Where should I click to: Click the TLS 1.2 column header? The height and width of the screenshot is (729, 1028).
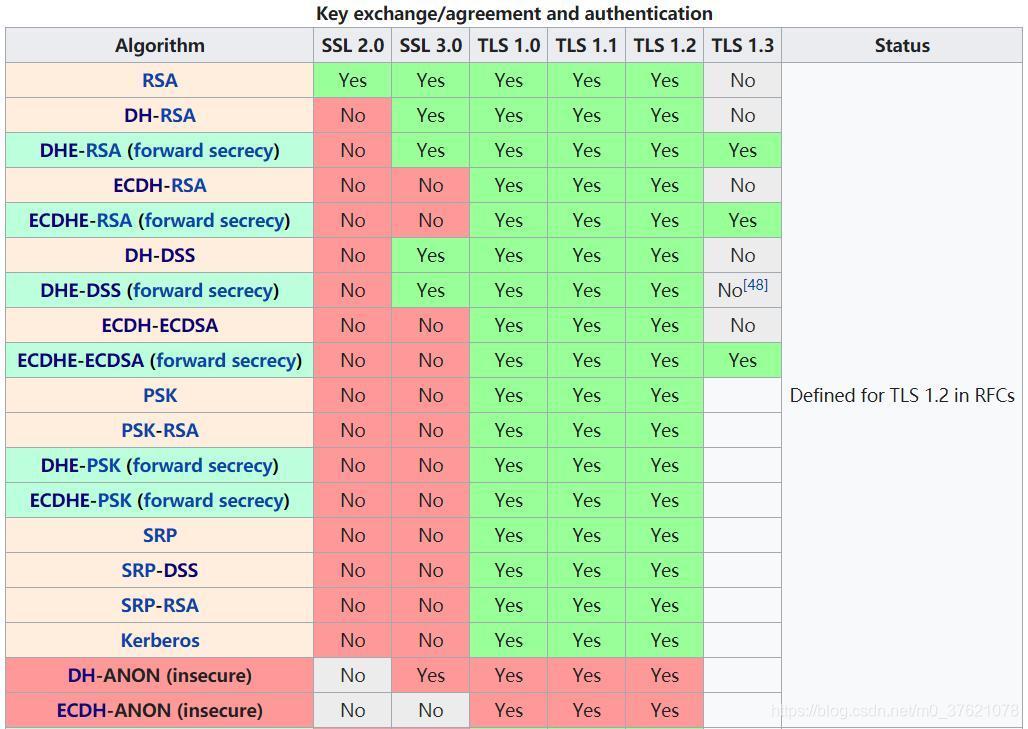click(x=665, y=45)
